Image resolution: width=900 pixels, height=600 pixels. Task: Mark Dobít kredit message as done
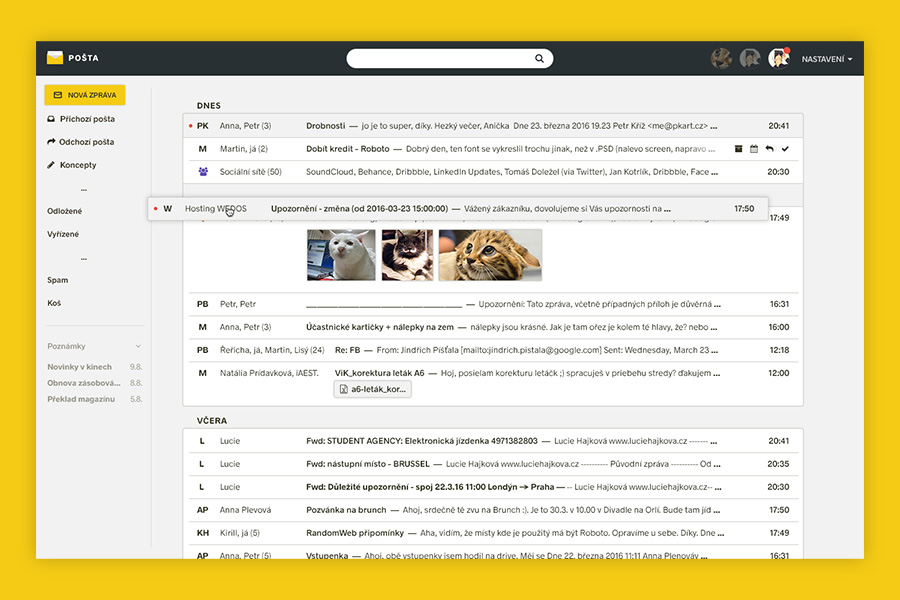click(785, 149)
